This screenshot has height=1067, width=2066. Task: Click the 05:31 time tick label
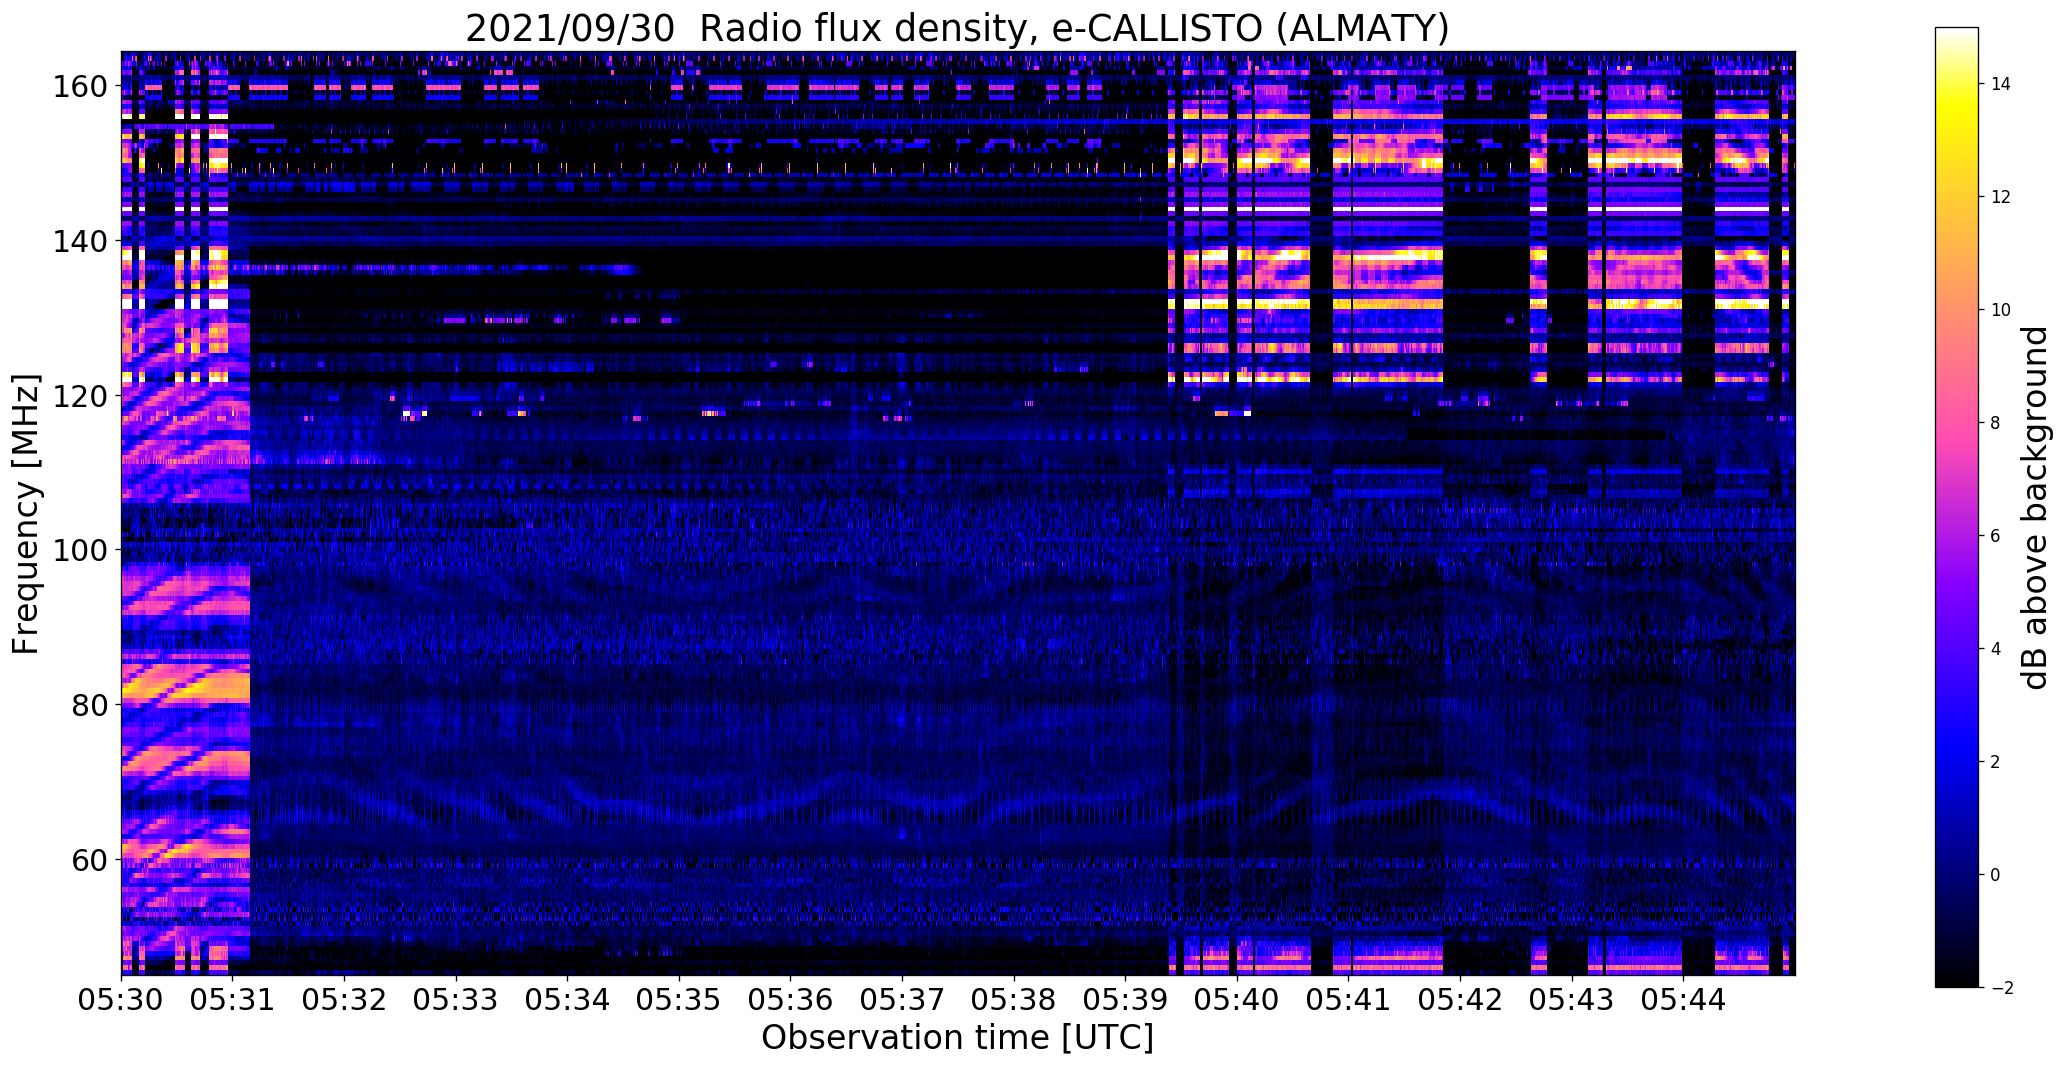point(233,1000)
